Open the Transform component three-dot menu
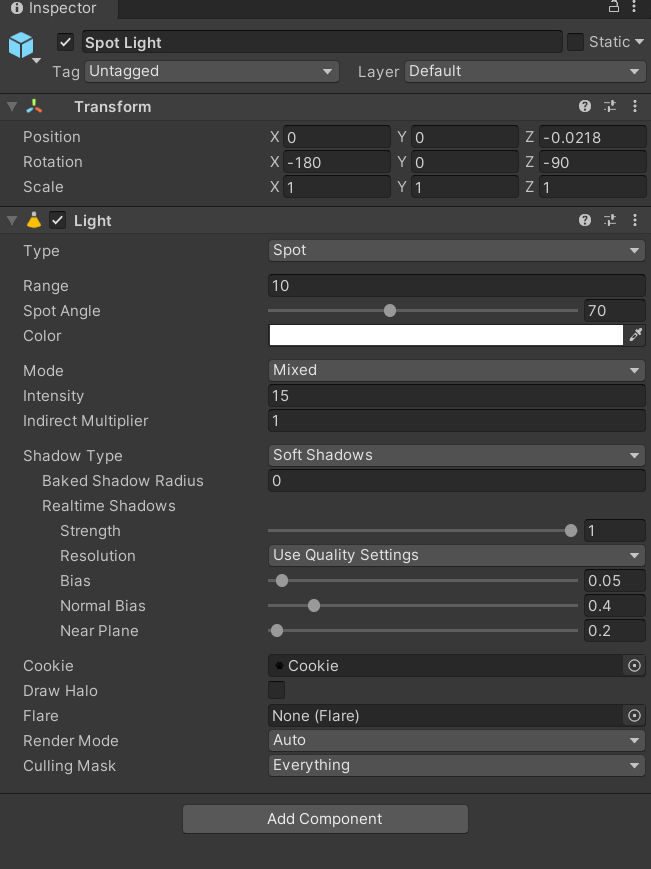Screen dimensions: 651x869 [635, 106]
